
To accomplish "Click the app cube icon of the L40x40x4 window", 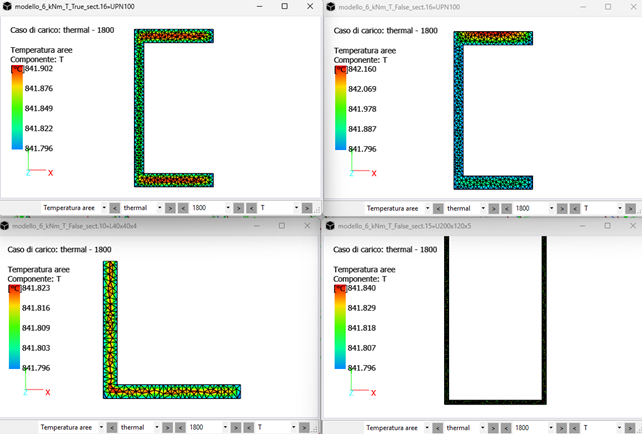I will click(7, 226).
